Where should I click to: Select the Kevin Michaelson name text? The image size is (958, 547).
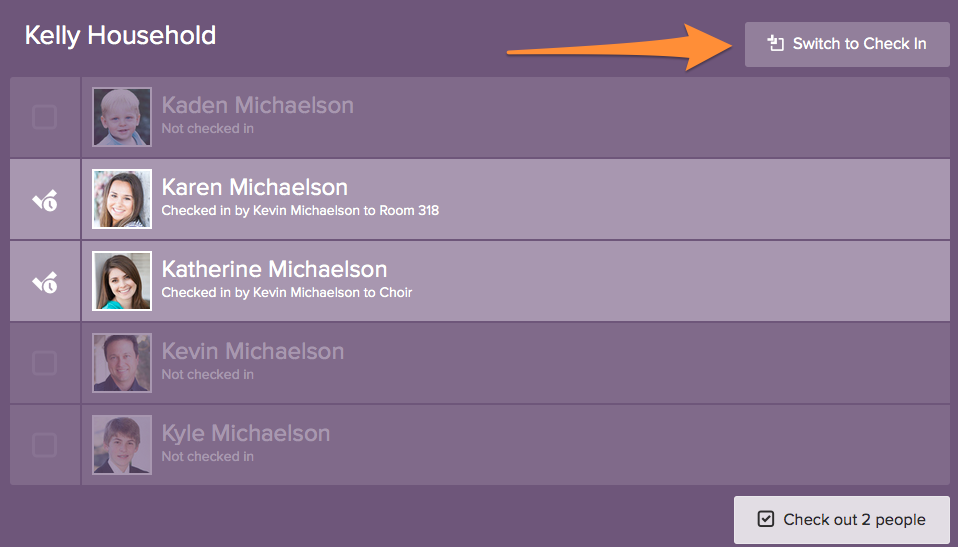[x=252, y=351]
